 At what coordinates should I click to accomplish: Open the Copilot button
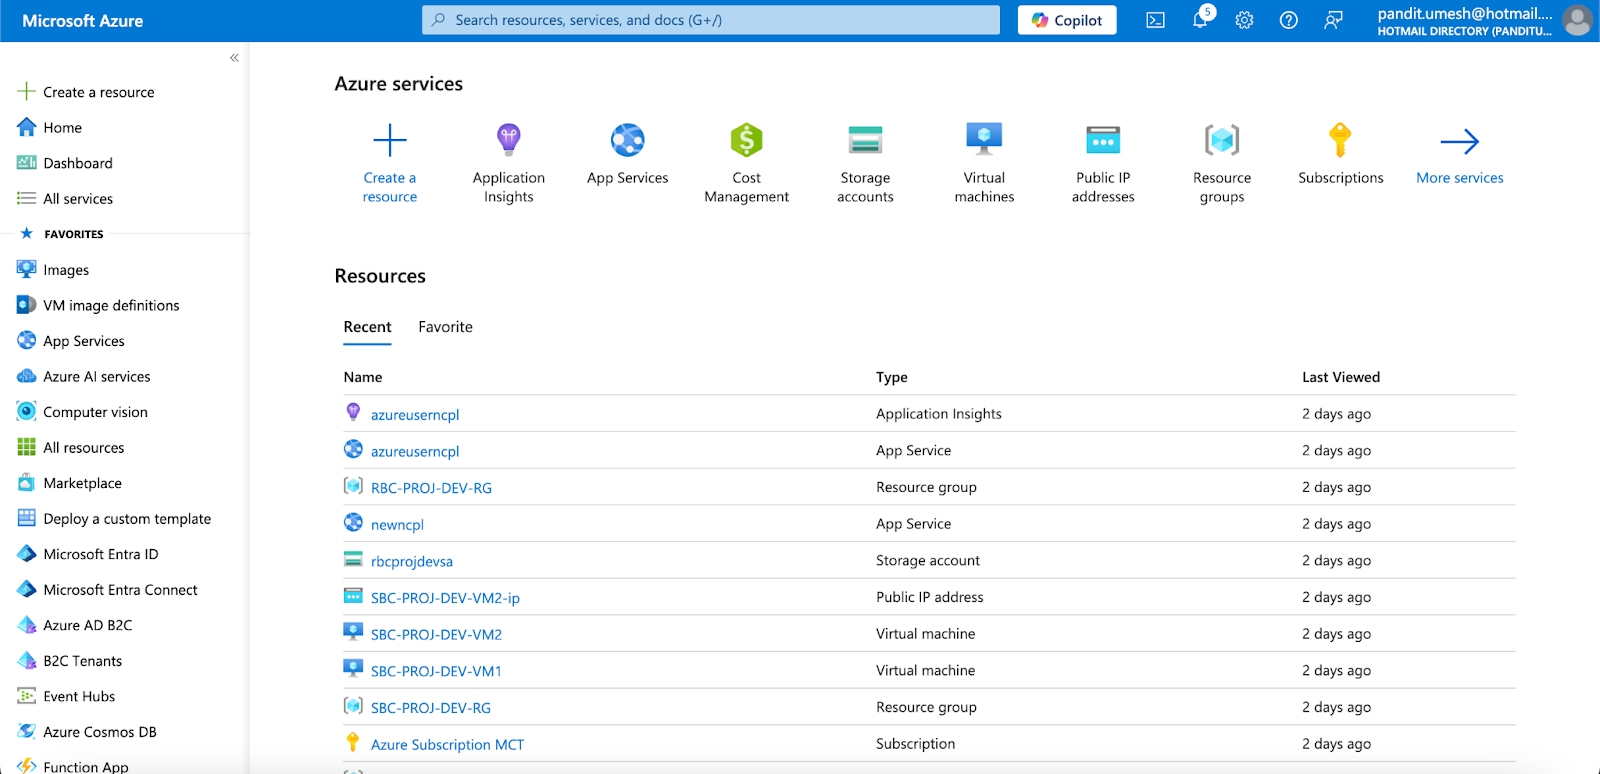pos(1067,20)
